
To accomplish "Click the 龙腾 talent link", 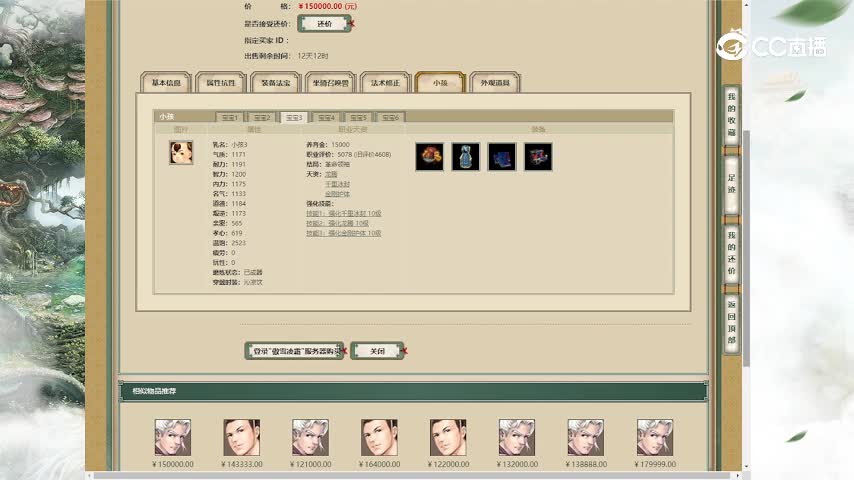I will click(x=331, y=174).
